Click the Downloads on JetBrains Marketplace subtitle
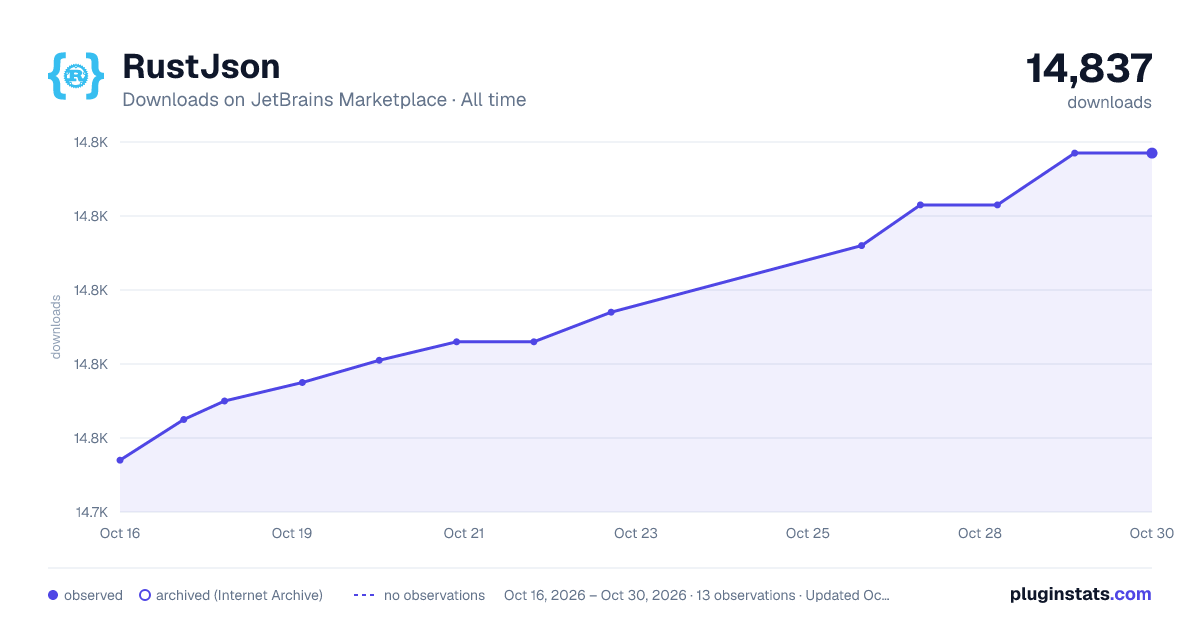 [324, 100]
